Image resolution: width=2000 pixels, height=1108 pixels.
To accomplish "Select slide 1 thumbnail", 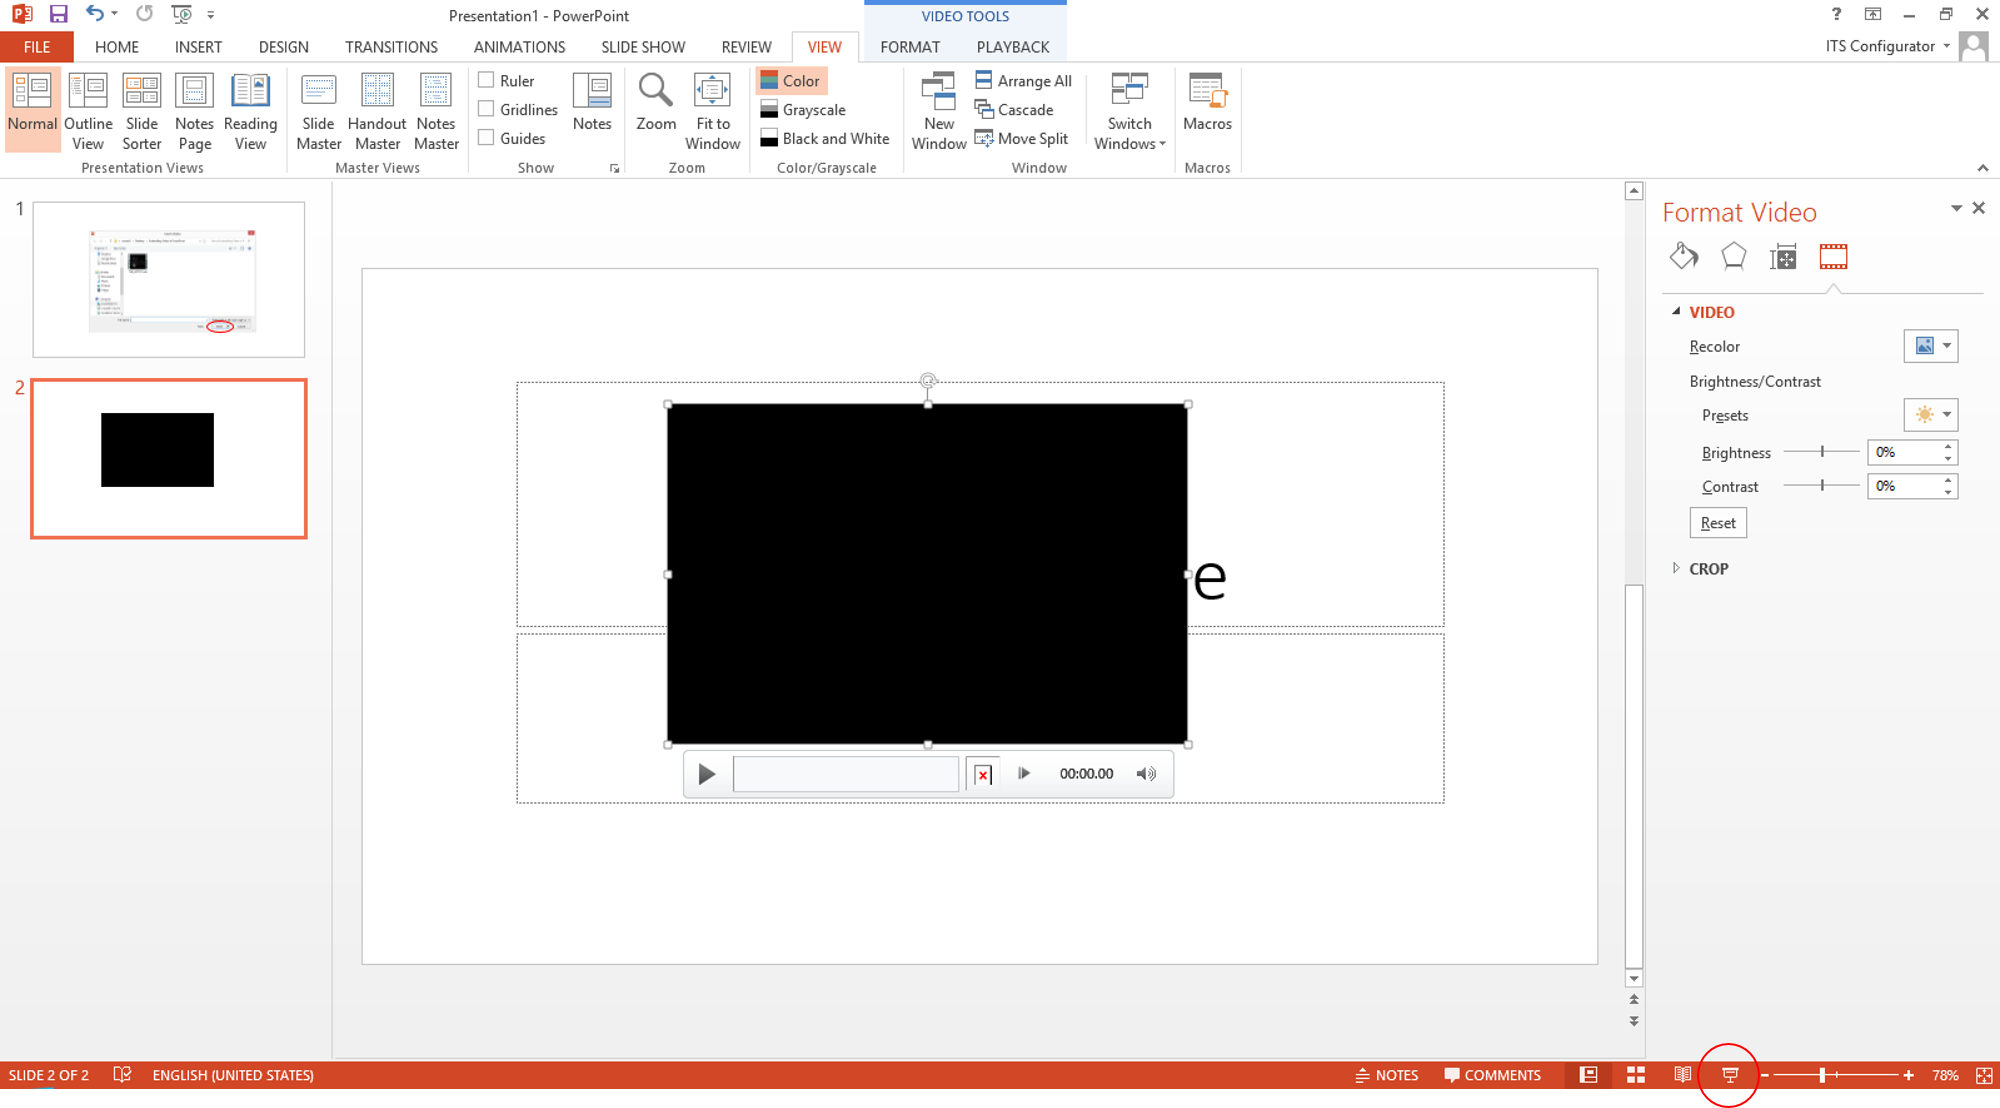I will coord(168,280).
